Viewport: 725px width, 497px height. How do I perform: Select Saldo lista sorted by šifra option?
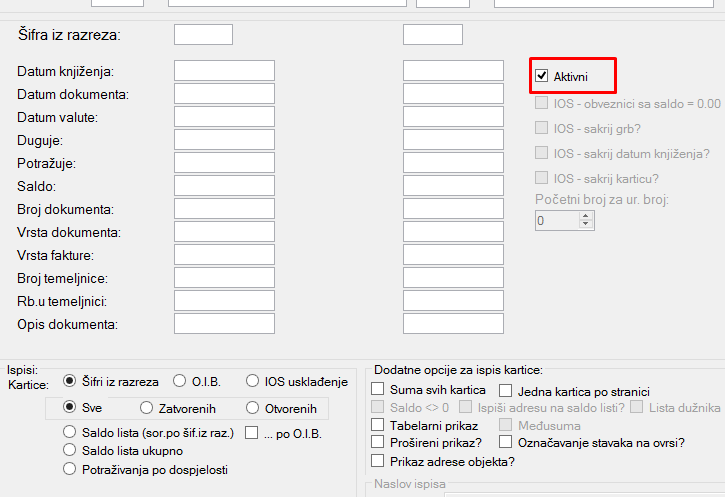click(x=69, y=432)
